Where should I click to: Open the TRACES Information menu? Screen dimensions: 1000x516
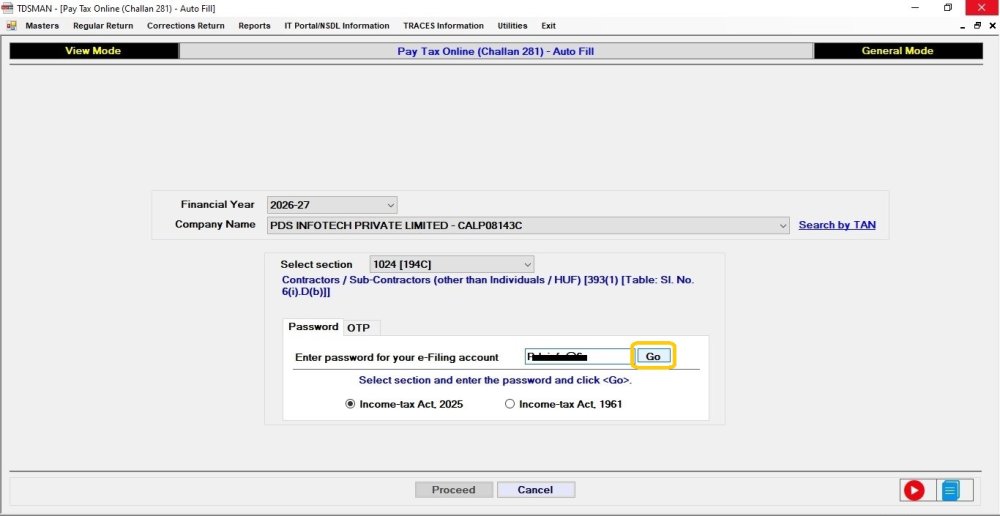point(443,26)
